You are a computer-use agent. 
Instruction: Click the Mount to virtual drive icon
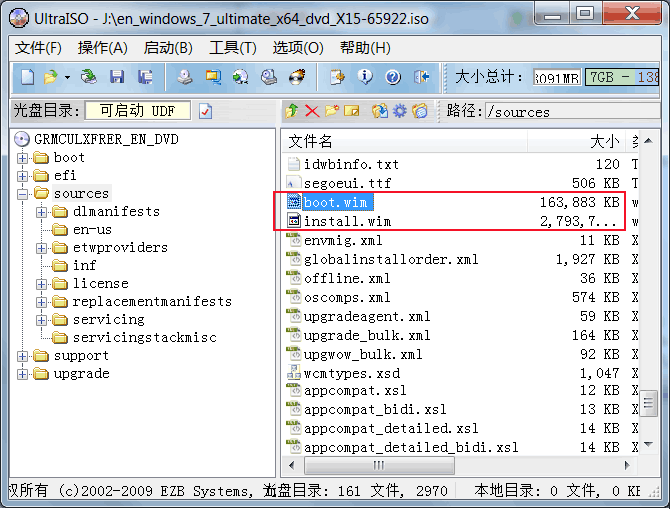pyautogui.click(x=269, y=77)
